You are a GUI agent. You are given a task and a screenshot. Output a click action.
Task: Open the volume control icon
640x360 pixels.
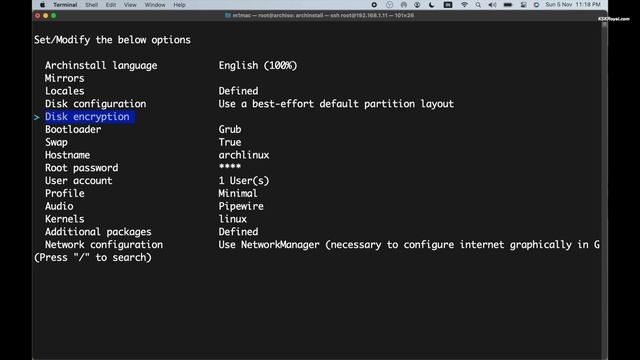coord(492,5)
